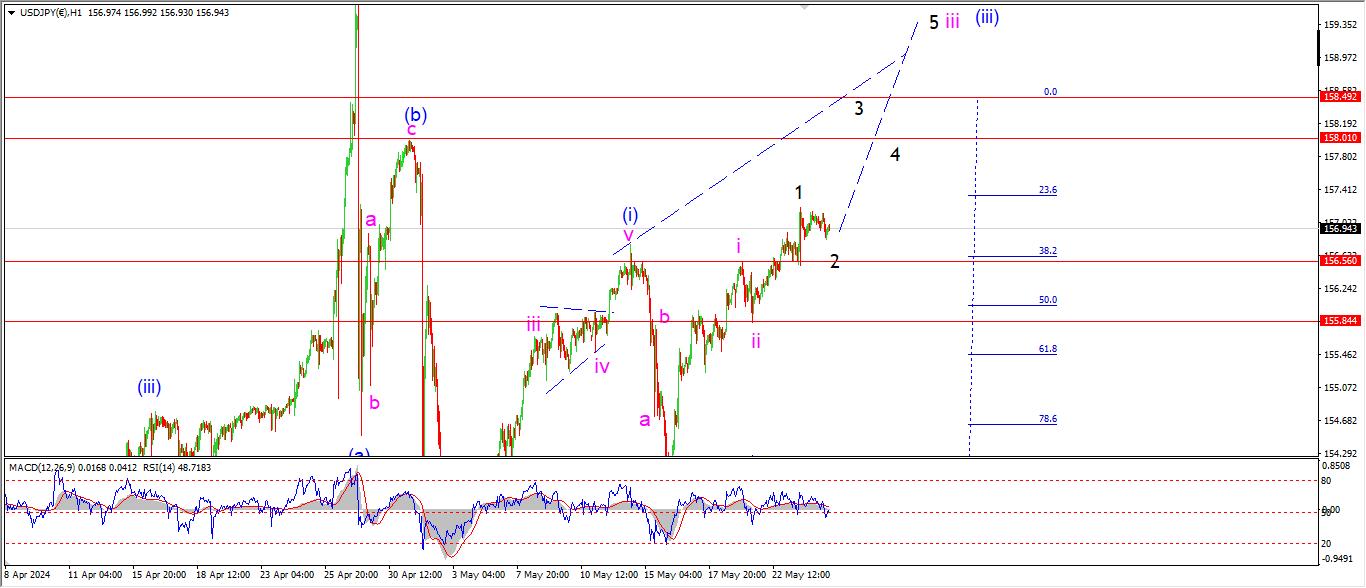1366x588 pixels.
Task: Click the 23.6 Fibonacci level label
Action: [1048, 189]
